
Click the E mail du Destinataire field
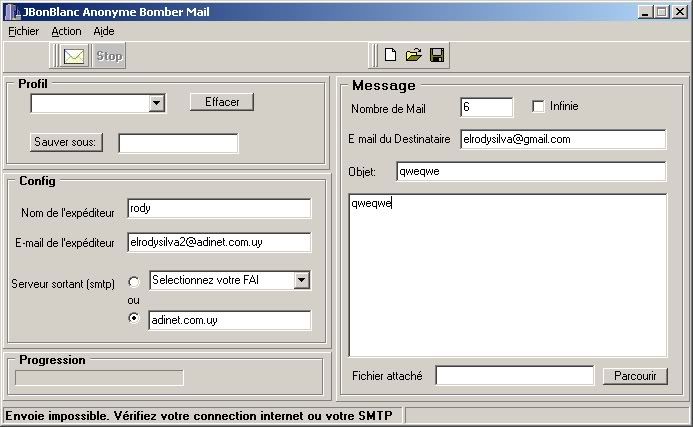pyautogui.click(x=563, y=140)
